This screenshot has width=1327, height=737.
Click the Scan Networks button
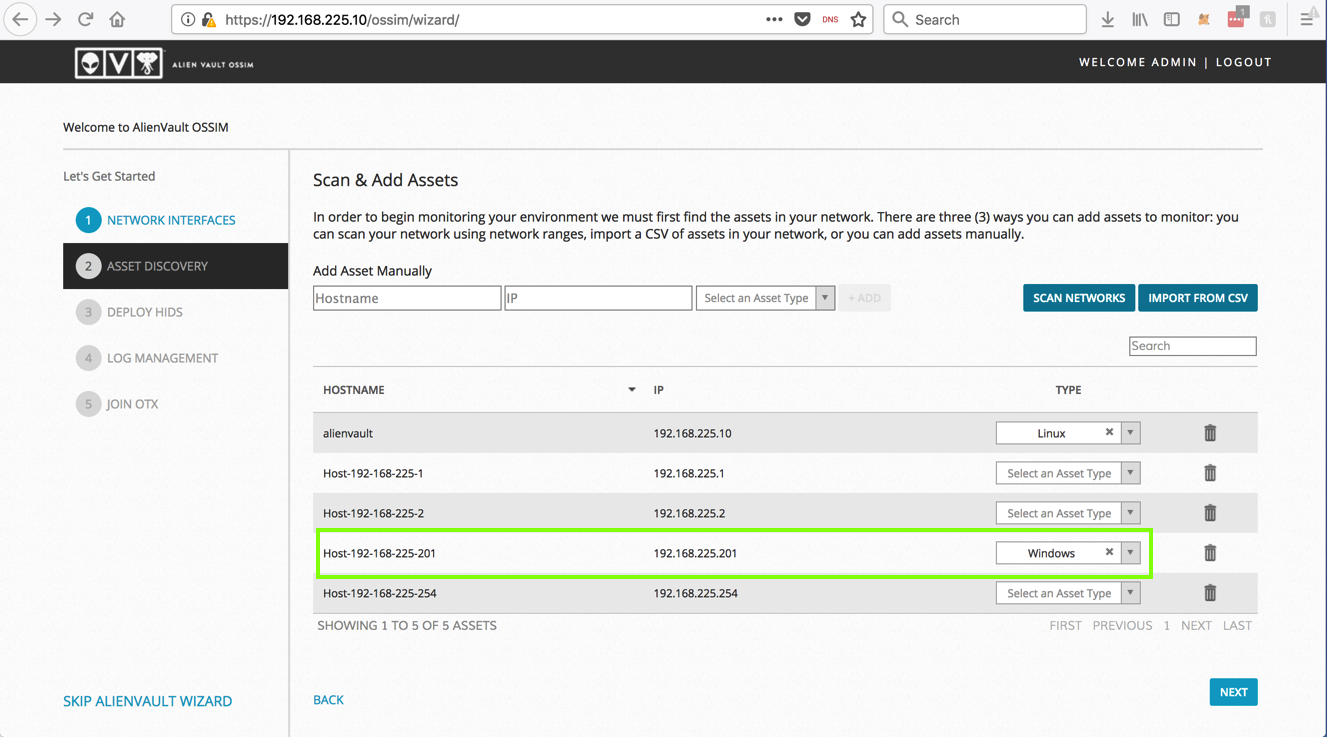pyautogui.click(x=1078, y=298)
